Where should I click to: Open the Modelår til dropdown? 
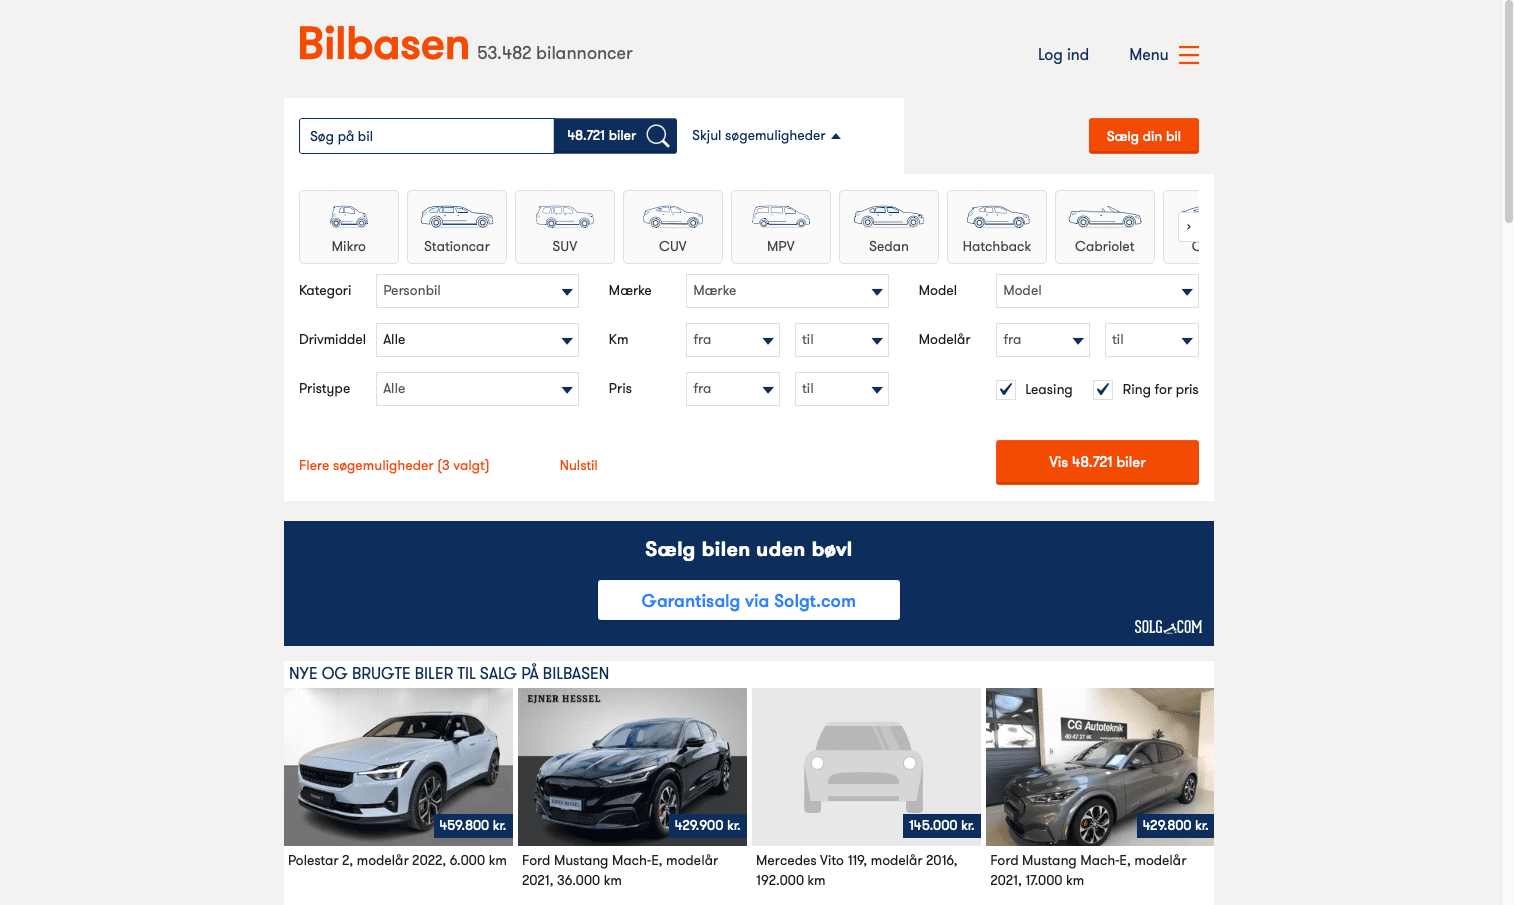(x=1152, y=340)
